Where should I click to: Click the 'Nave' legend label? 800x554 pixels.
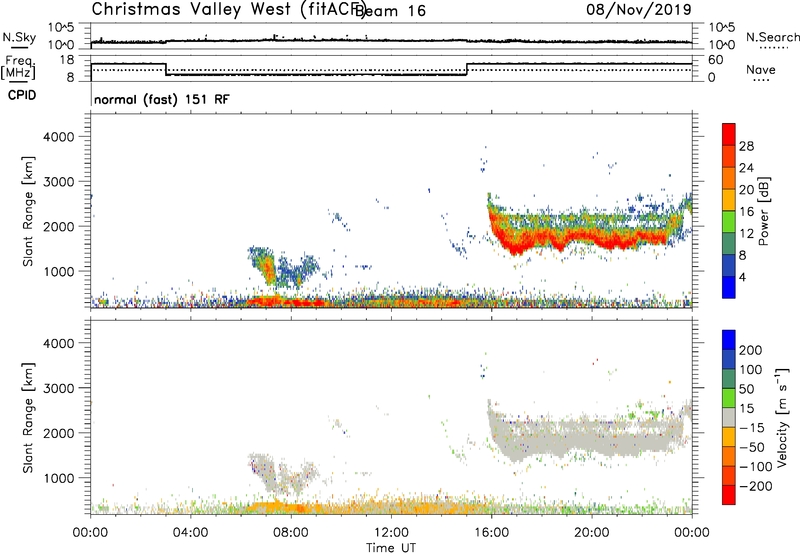761,69
